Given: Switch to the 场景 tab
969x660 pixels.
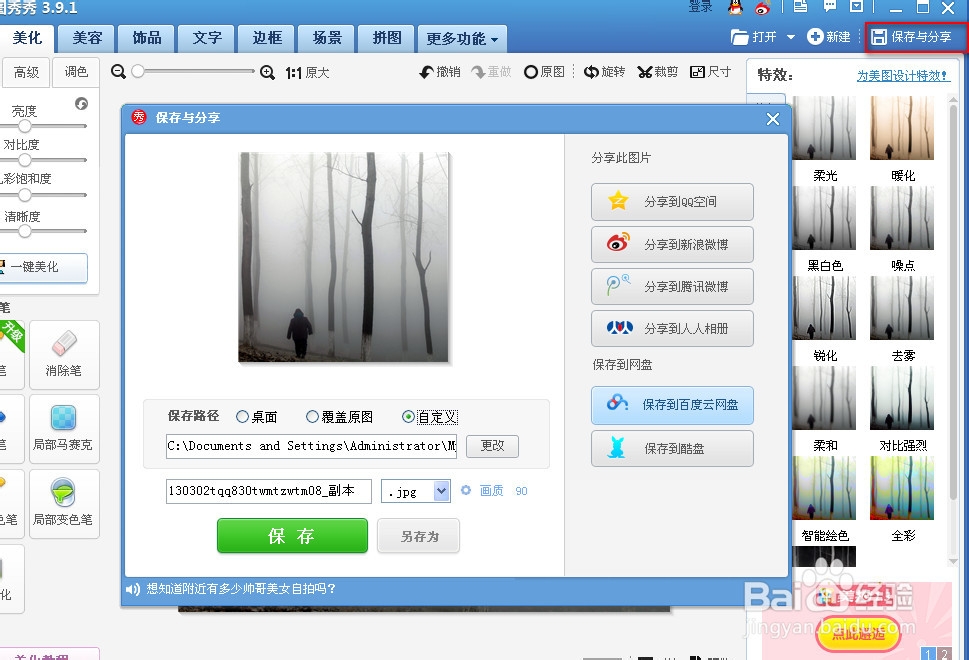Looking at the screenshot, I should (x=327, y=38).
